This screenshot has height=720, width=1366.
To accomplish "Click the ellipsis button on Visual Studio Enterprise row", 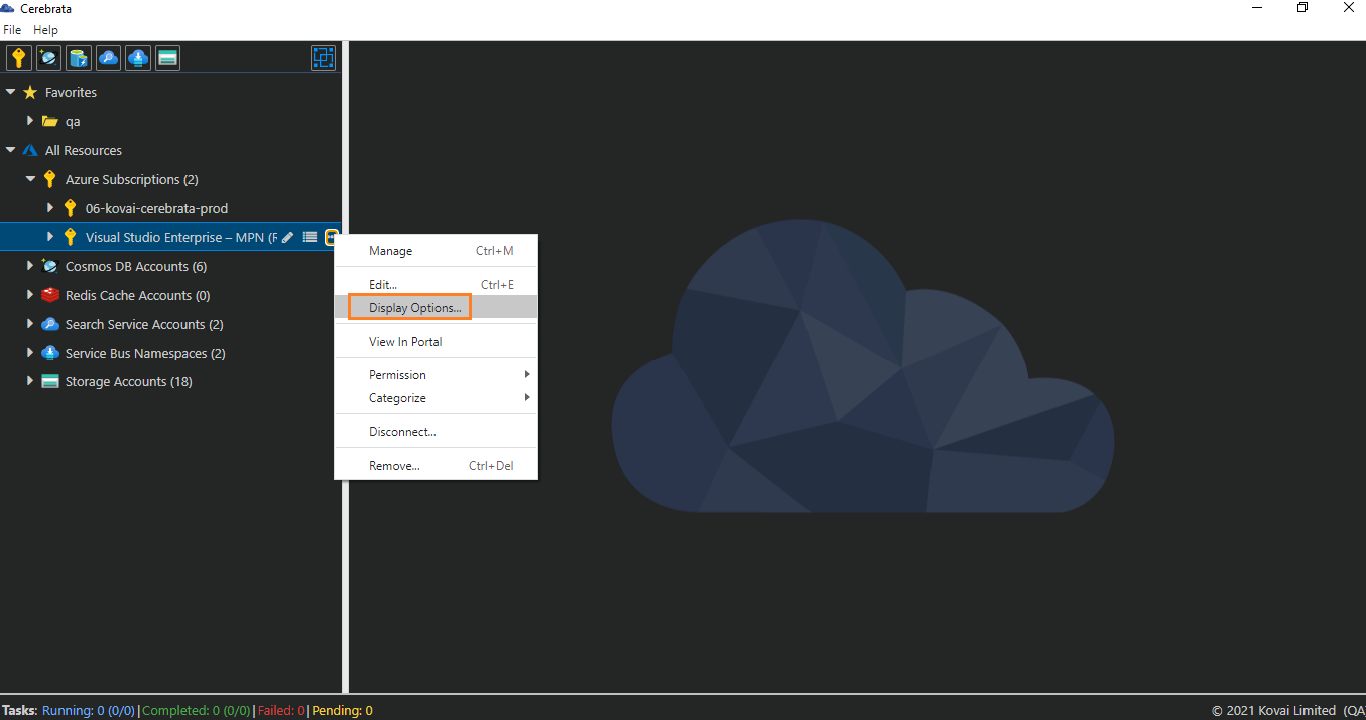I will point(331,237).
